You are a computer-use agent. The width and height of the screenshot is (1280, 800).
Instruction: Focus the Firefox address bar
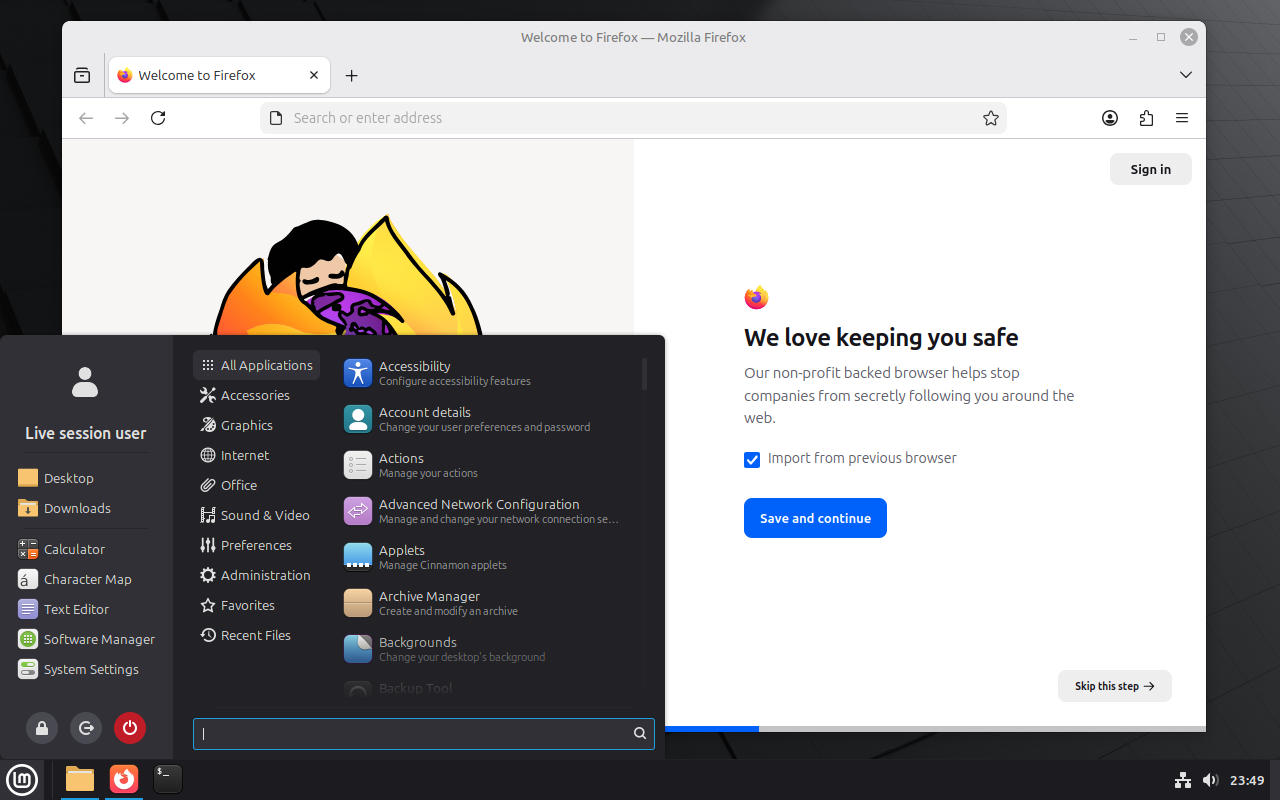click(x=633, y=118)
